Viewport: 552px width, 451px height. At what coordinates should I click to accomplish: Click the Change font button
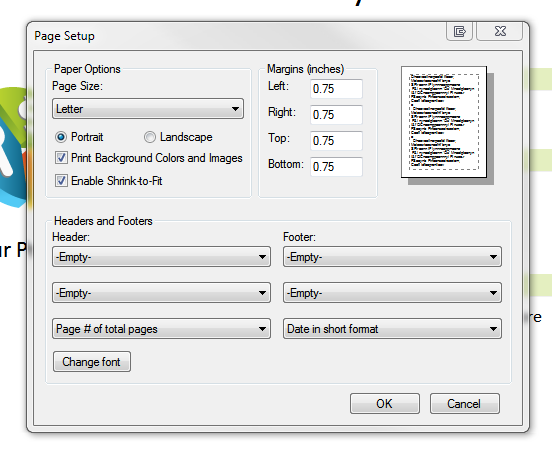click(x=92, y=362)
